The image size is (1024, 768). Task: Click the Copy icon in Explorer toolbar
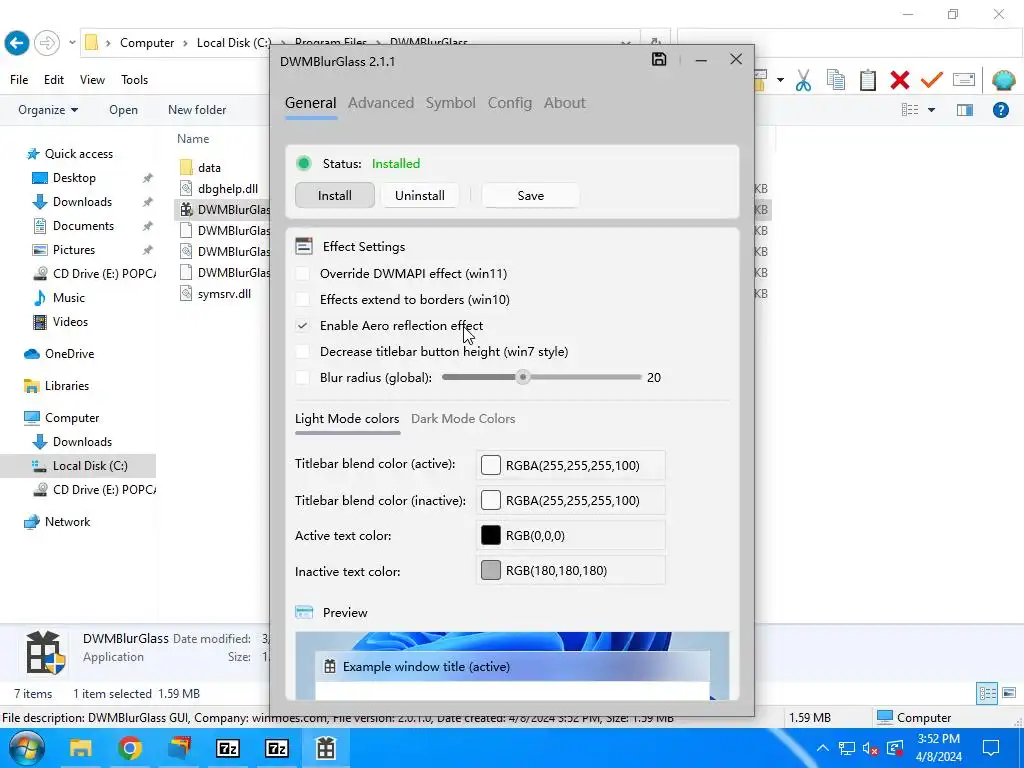pos(835,80)
